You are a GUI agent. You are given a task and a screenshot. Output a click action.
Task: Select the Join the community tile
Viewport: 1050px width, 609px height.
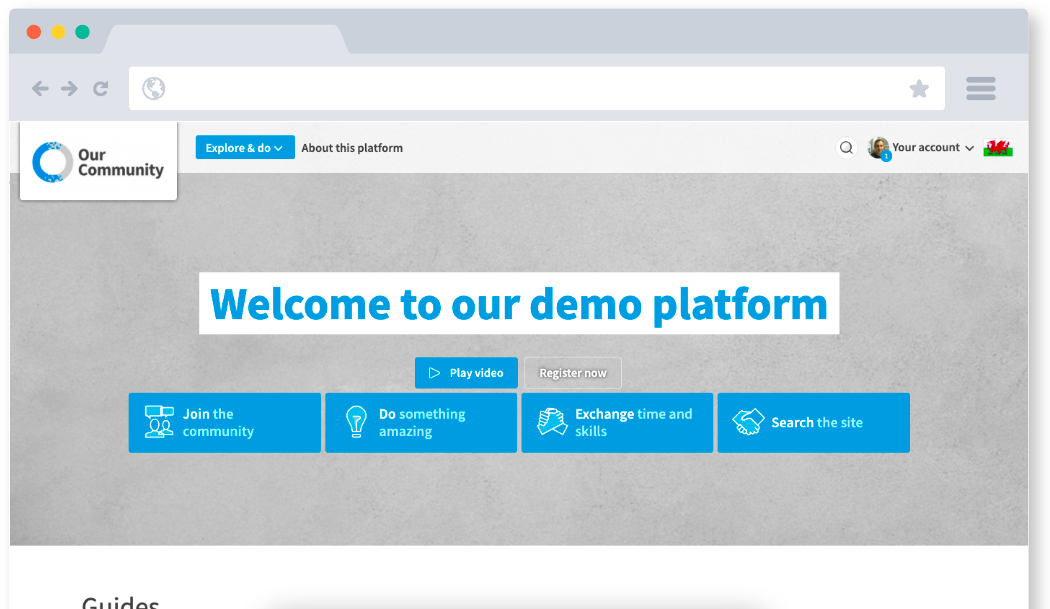pos(225,423)
